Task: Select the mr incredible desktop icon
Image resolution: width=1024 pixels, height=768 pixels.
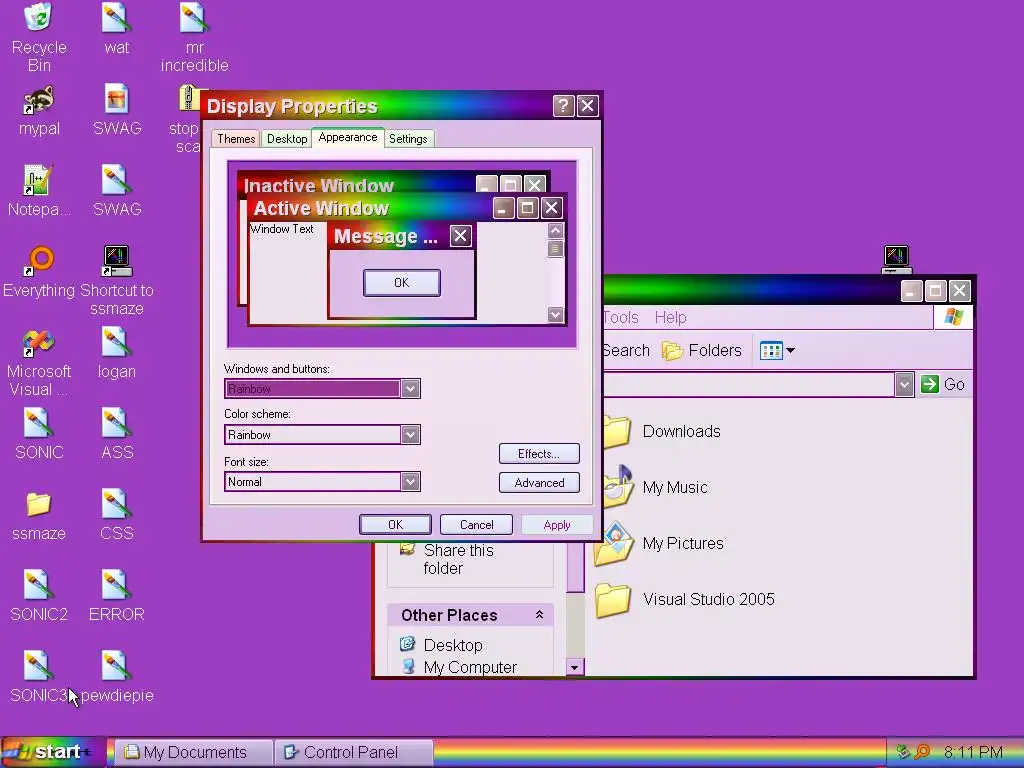Action: 194,18
